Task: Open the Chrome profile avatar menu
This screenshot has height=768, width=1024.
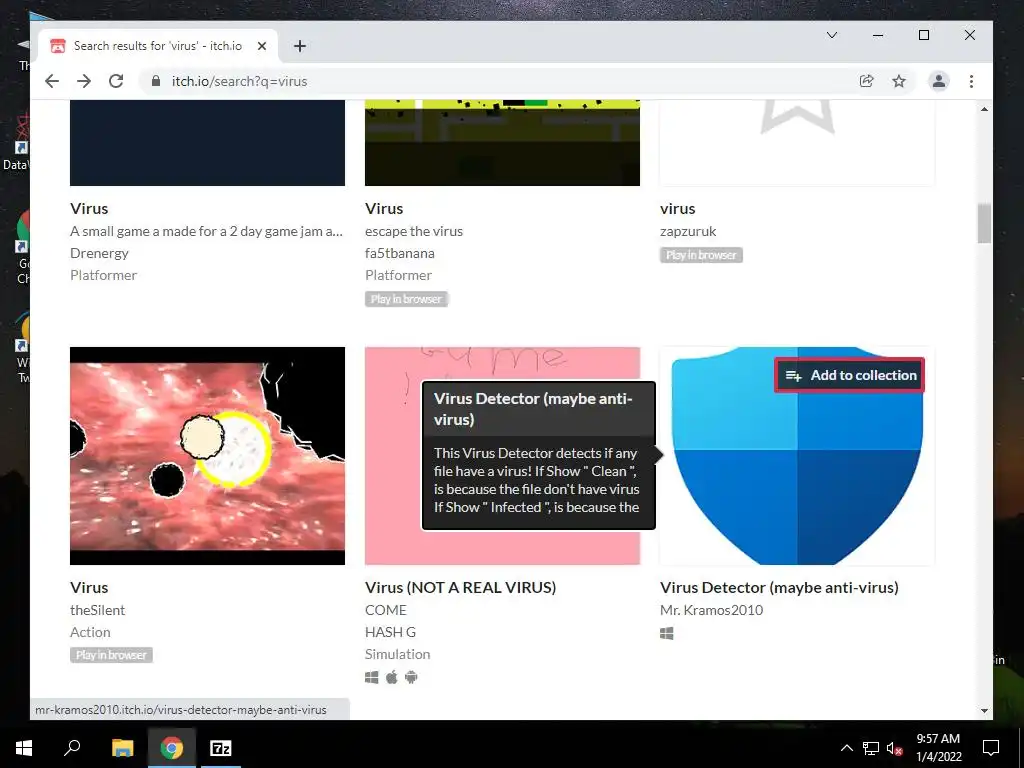Action: pos(938,81)
